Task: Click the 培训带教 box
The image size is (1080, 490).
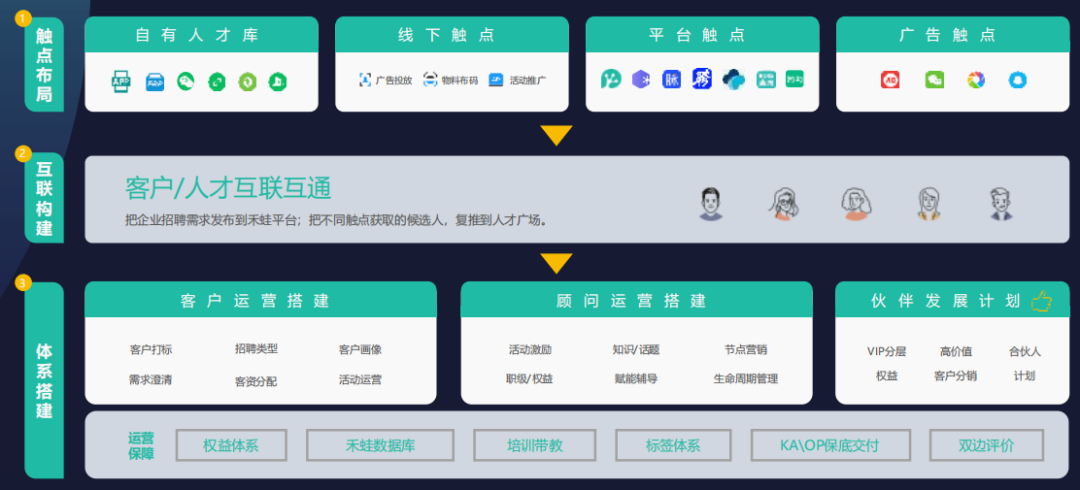Action: tap(534, 445)
